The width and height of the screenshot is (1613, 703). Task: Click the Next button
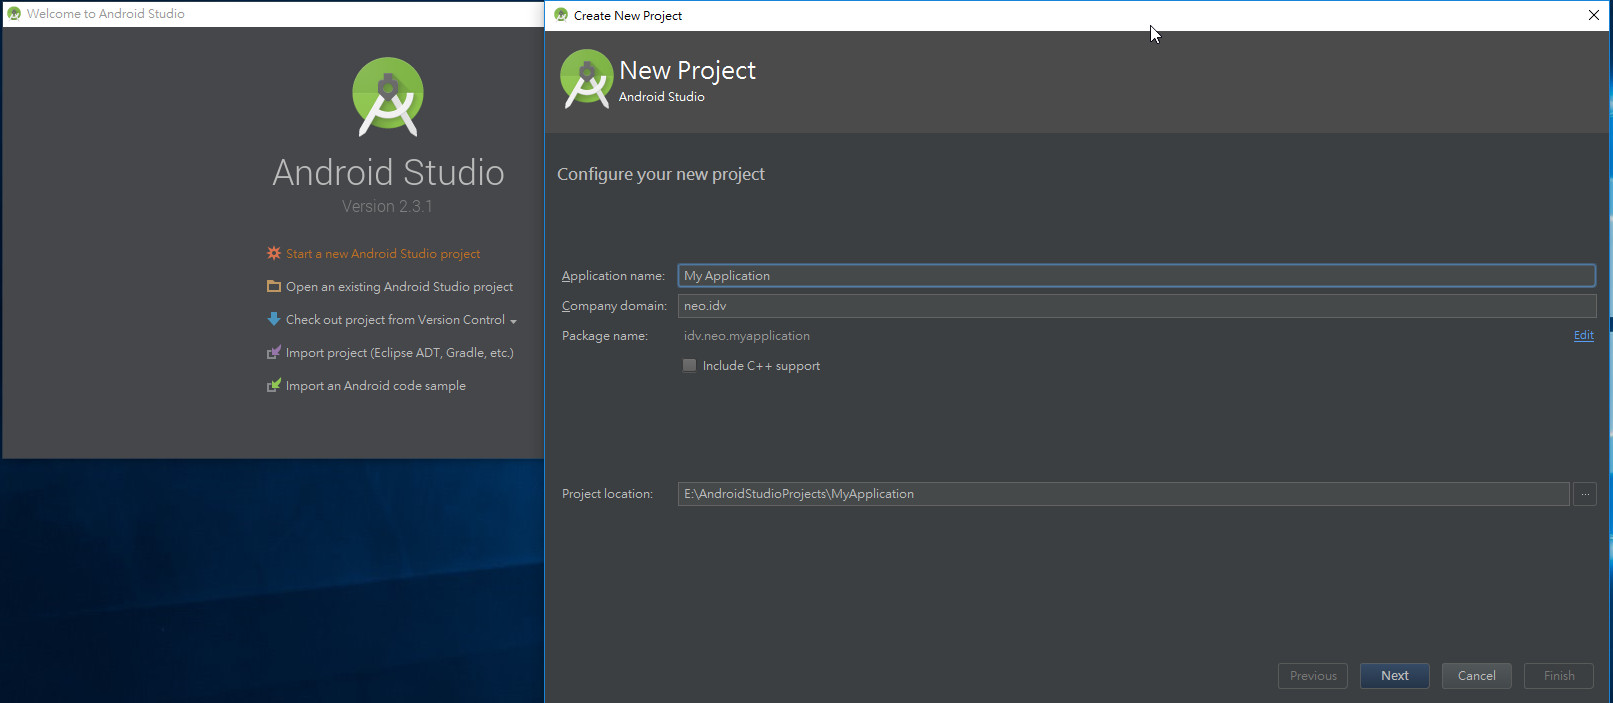point(1395,676)
